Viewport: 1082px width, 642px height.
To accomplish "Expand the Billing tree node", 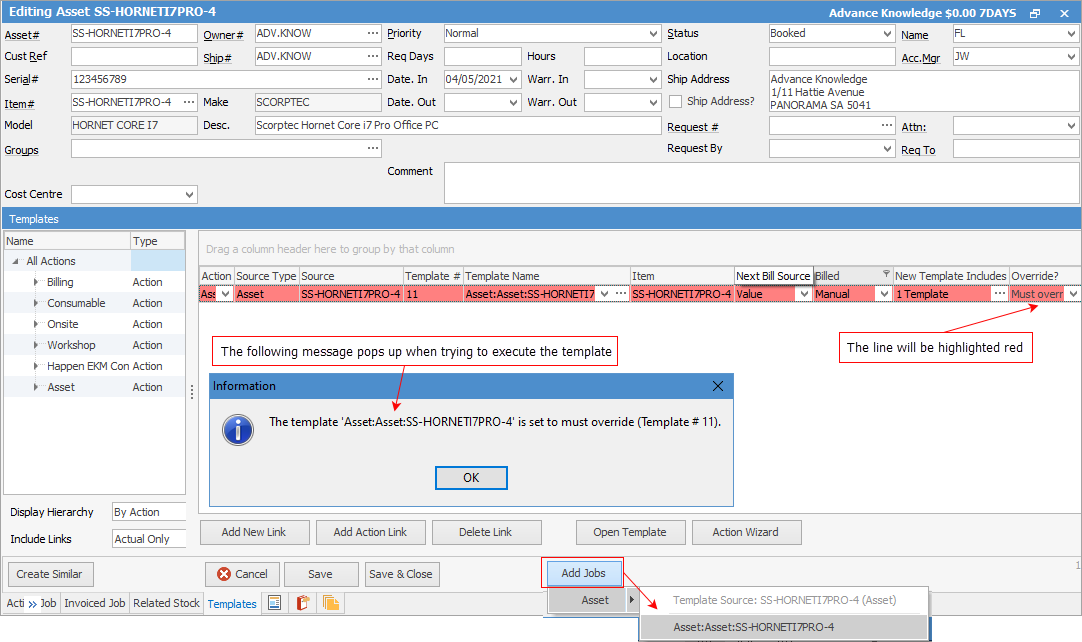I will click(x=36, y=282).
